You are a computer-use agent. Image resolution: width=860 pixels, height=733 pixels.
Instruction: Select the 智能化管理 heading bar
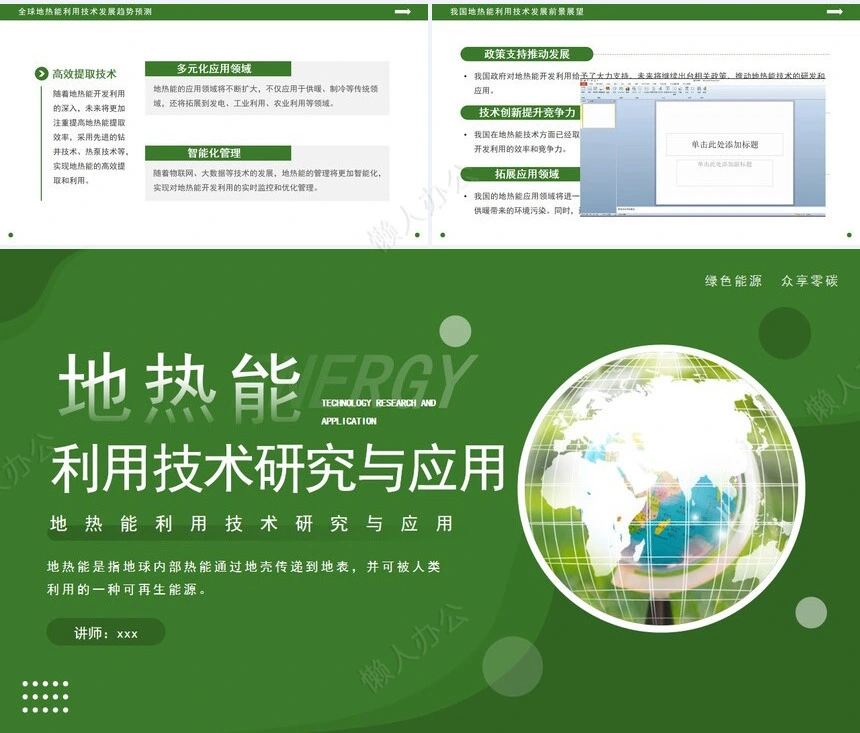(218, 153)
